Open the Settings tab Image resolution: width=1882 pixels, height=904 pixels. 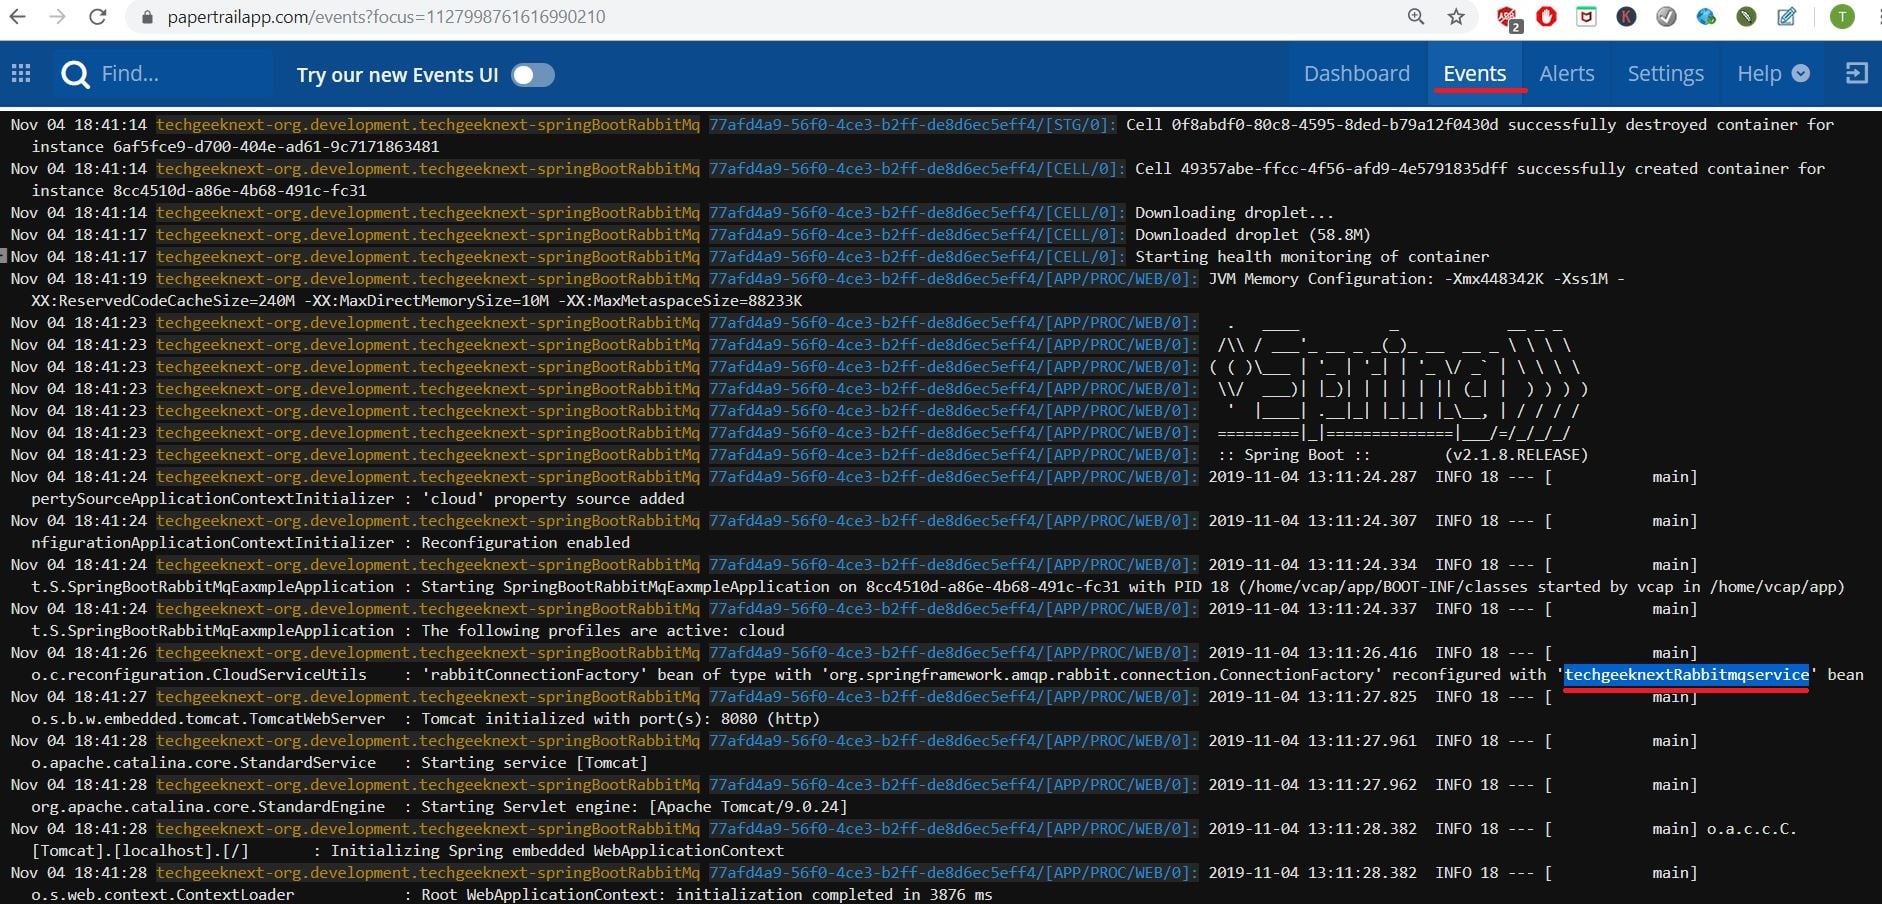[1665, 74]
